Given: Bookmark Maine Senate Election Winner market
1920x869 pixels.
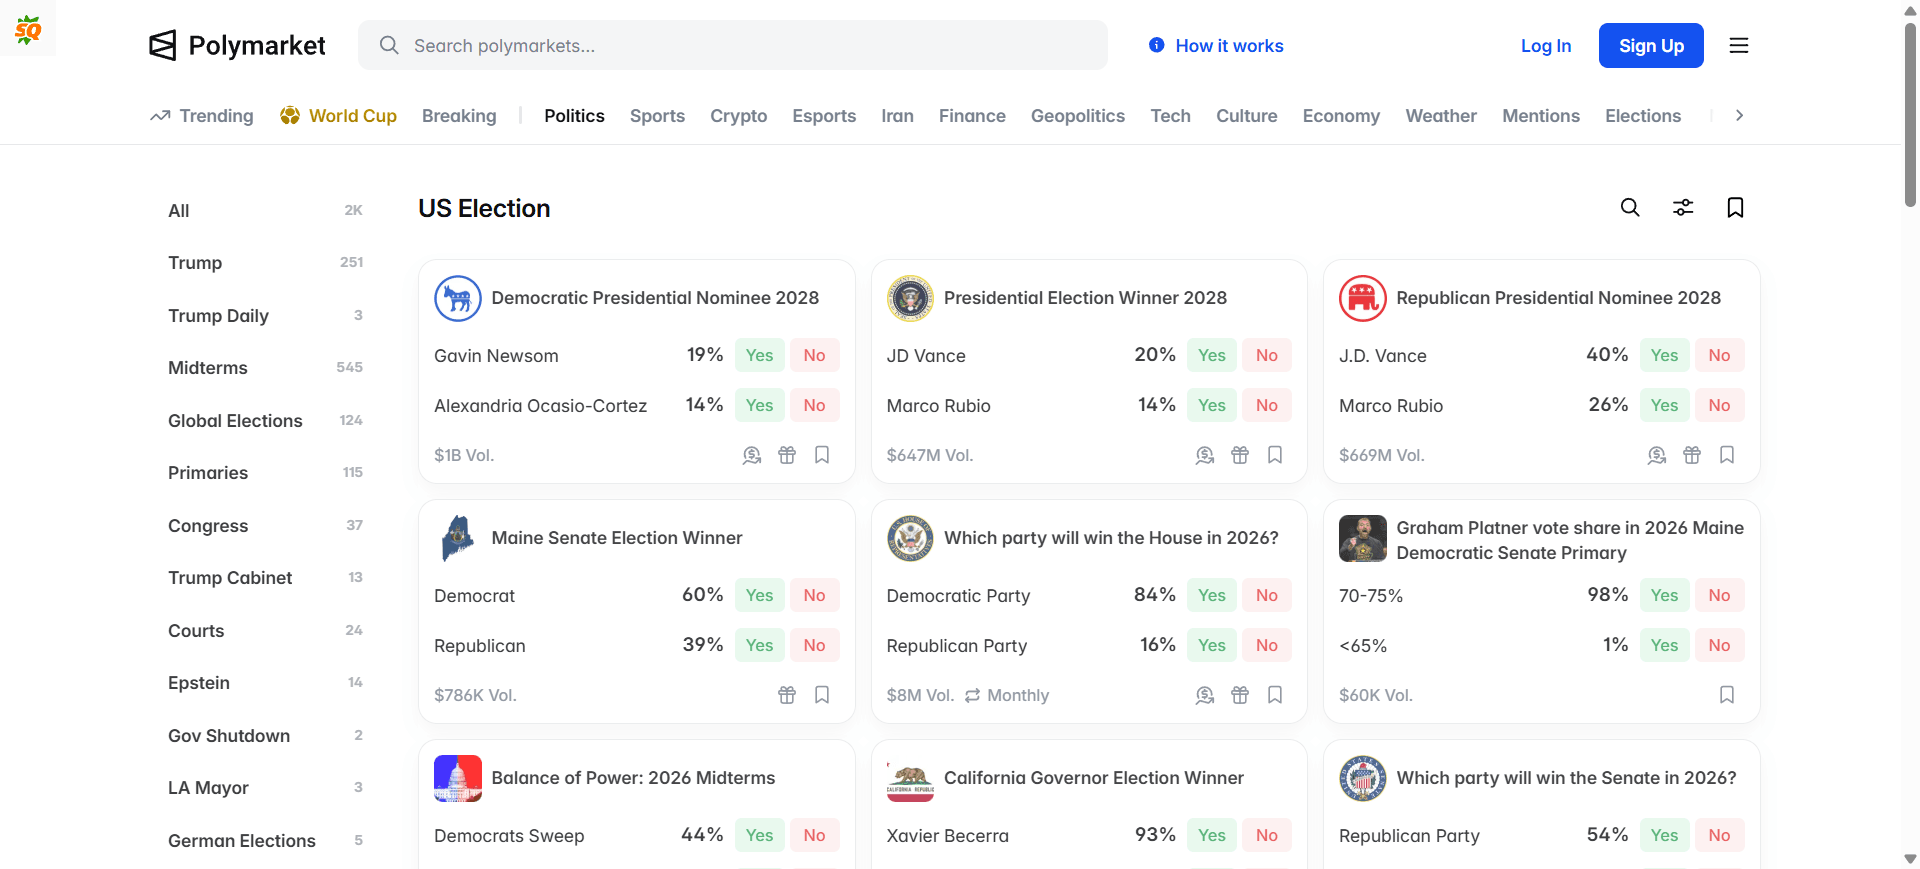Looking at the screenshot, I should (x=822, y=695).
